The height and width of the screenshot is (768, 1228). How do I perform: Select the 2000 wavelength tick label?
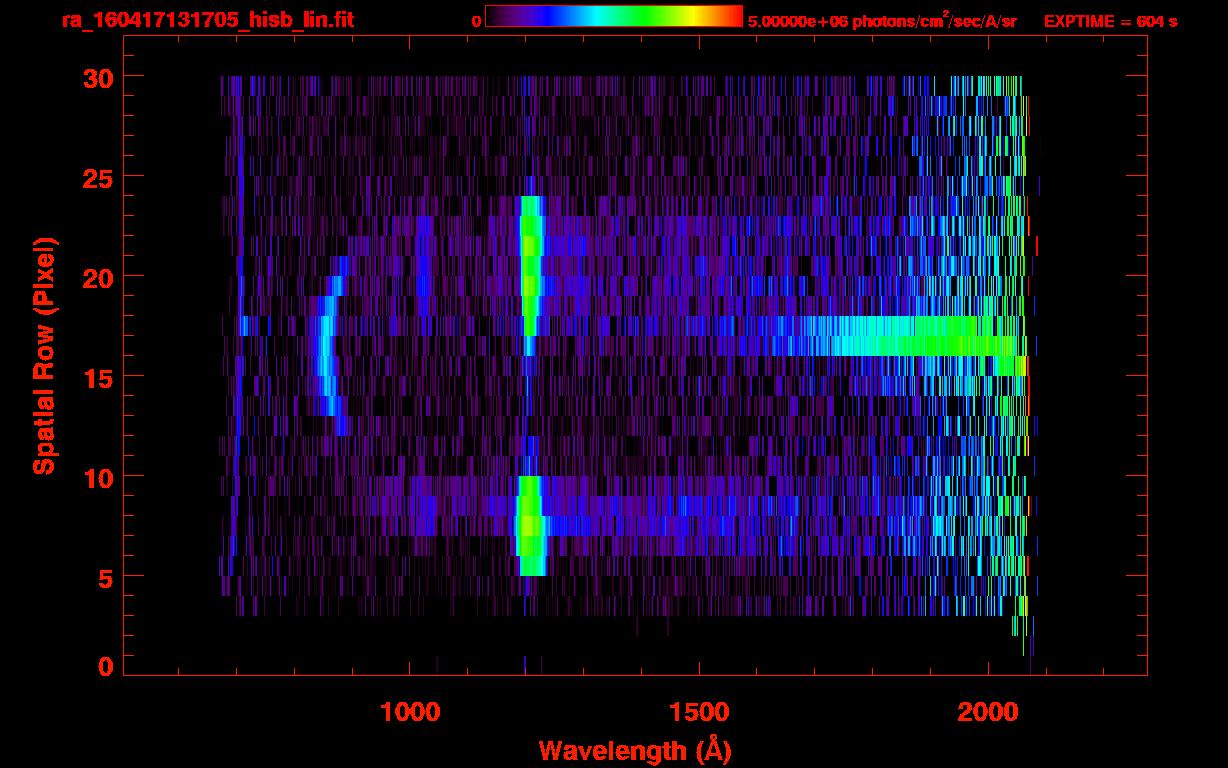[988, 712]
